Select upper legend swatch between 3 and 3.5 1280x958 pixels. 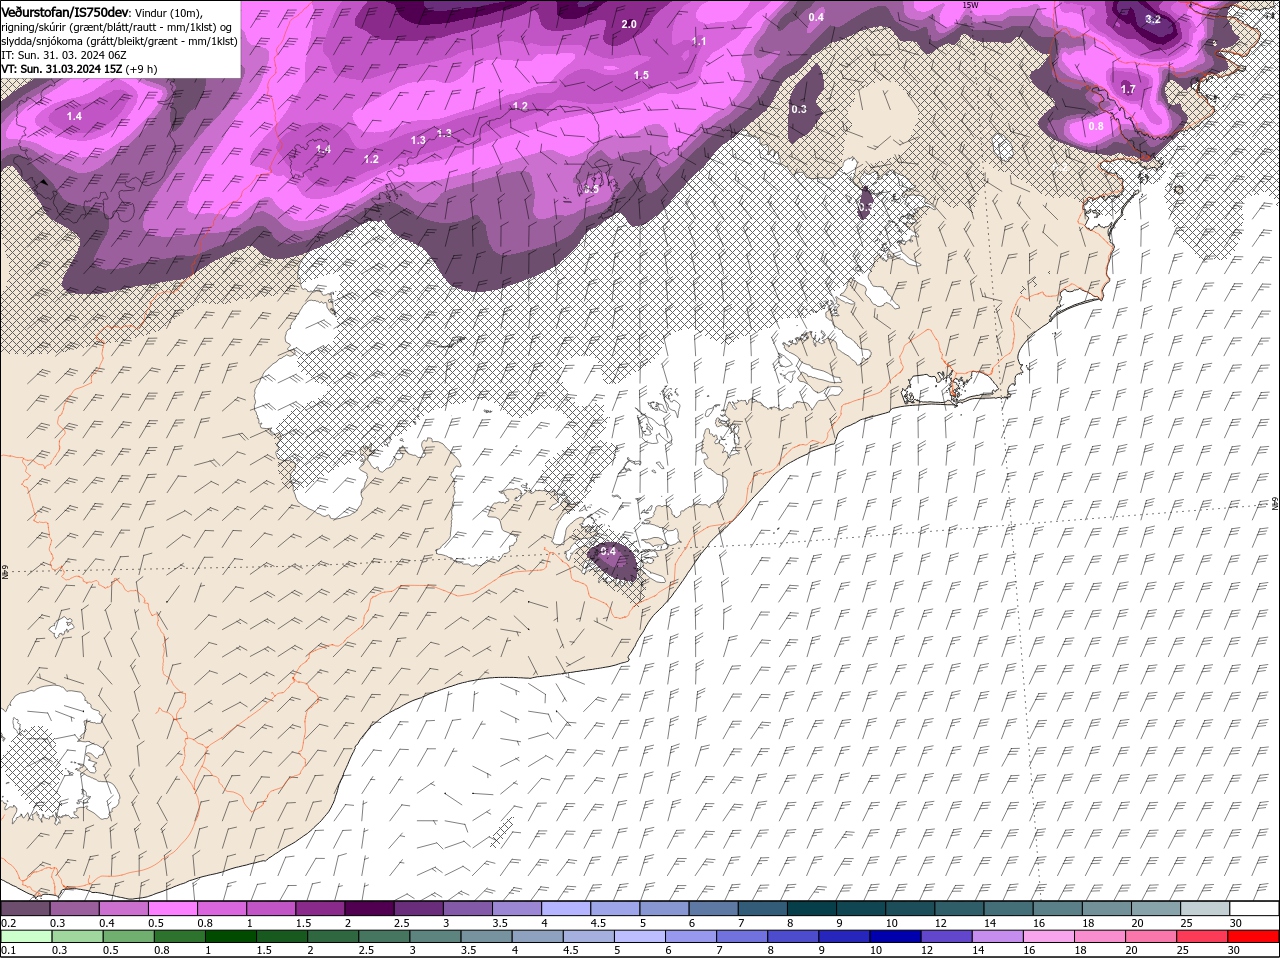point(467,908)
